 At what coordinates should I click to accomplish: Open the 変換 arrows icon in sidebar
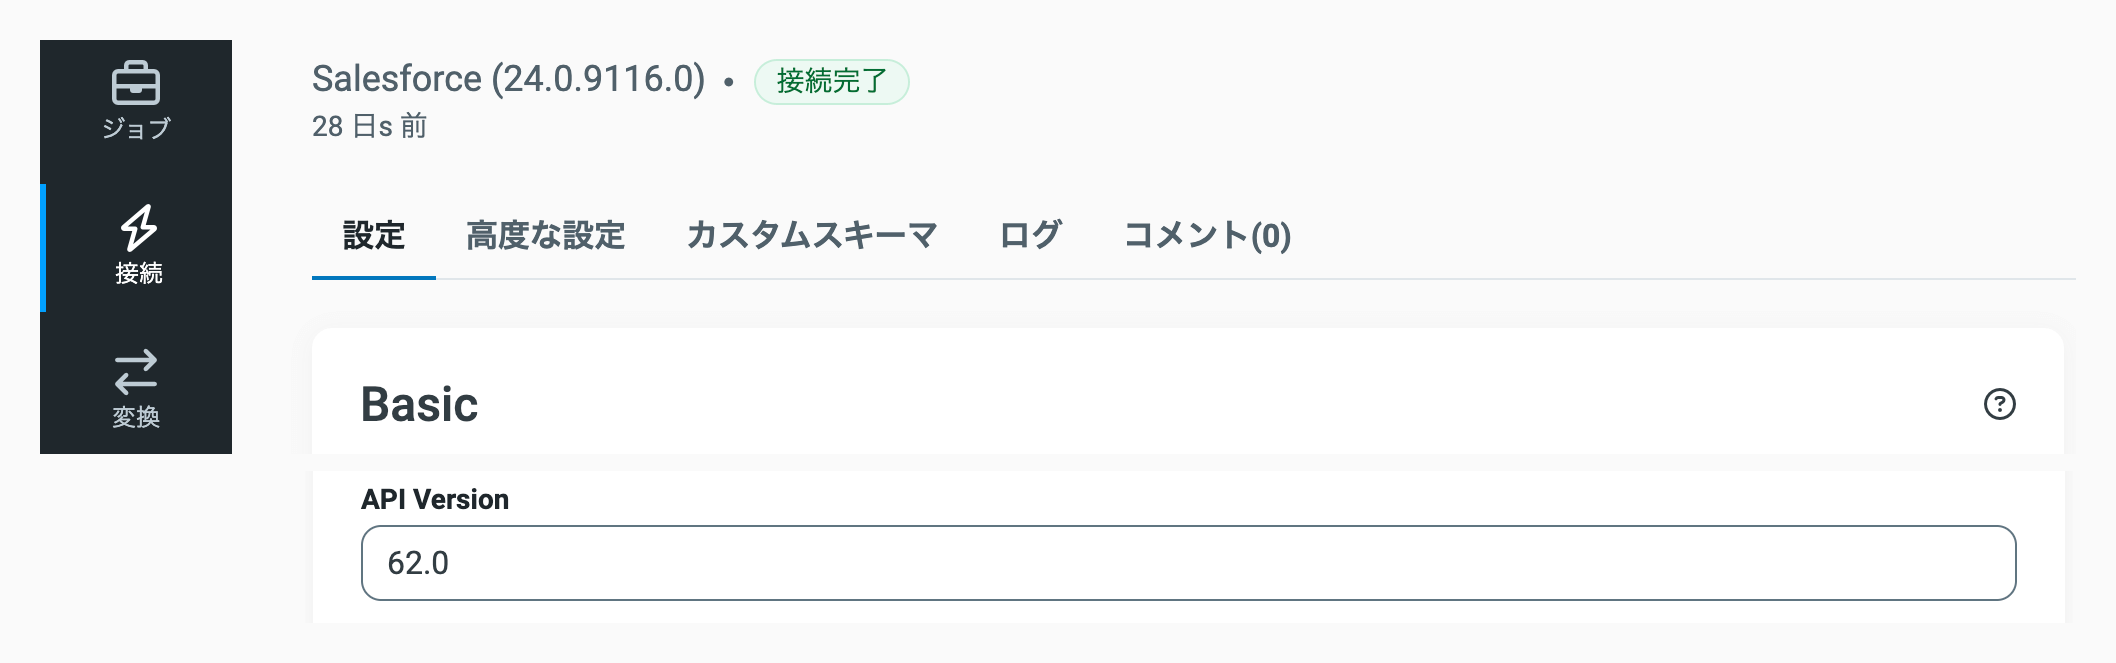[x=135, y=371]
